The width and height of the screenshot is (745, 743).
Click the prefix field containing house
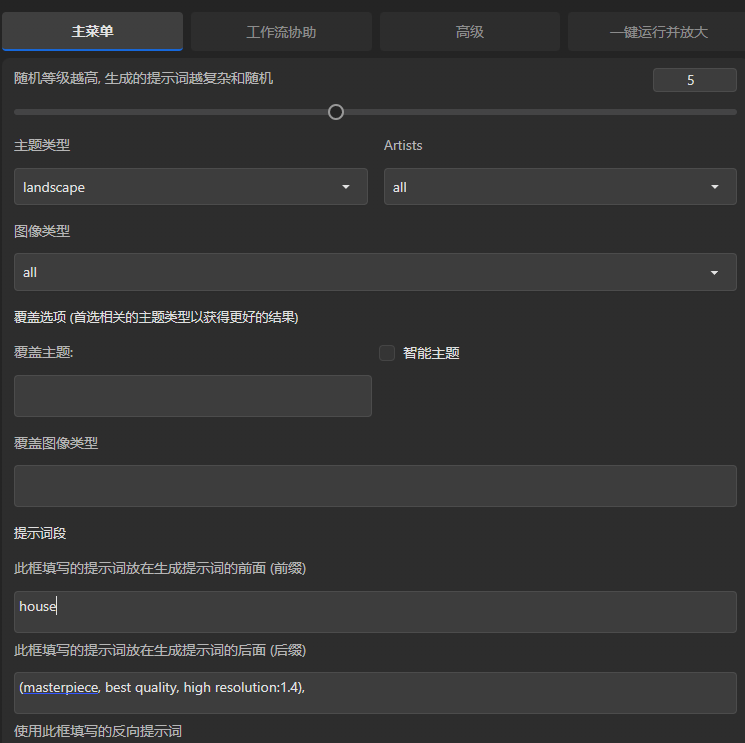tap(375, 611)
